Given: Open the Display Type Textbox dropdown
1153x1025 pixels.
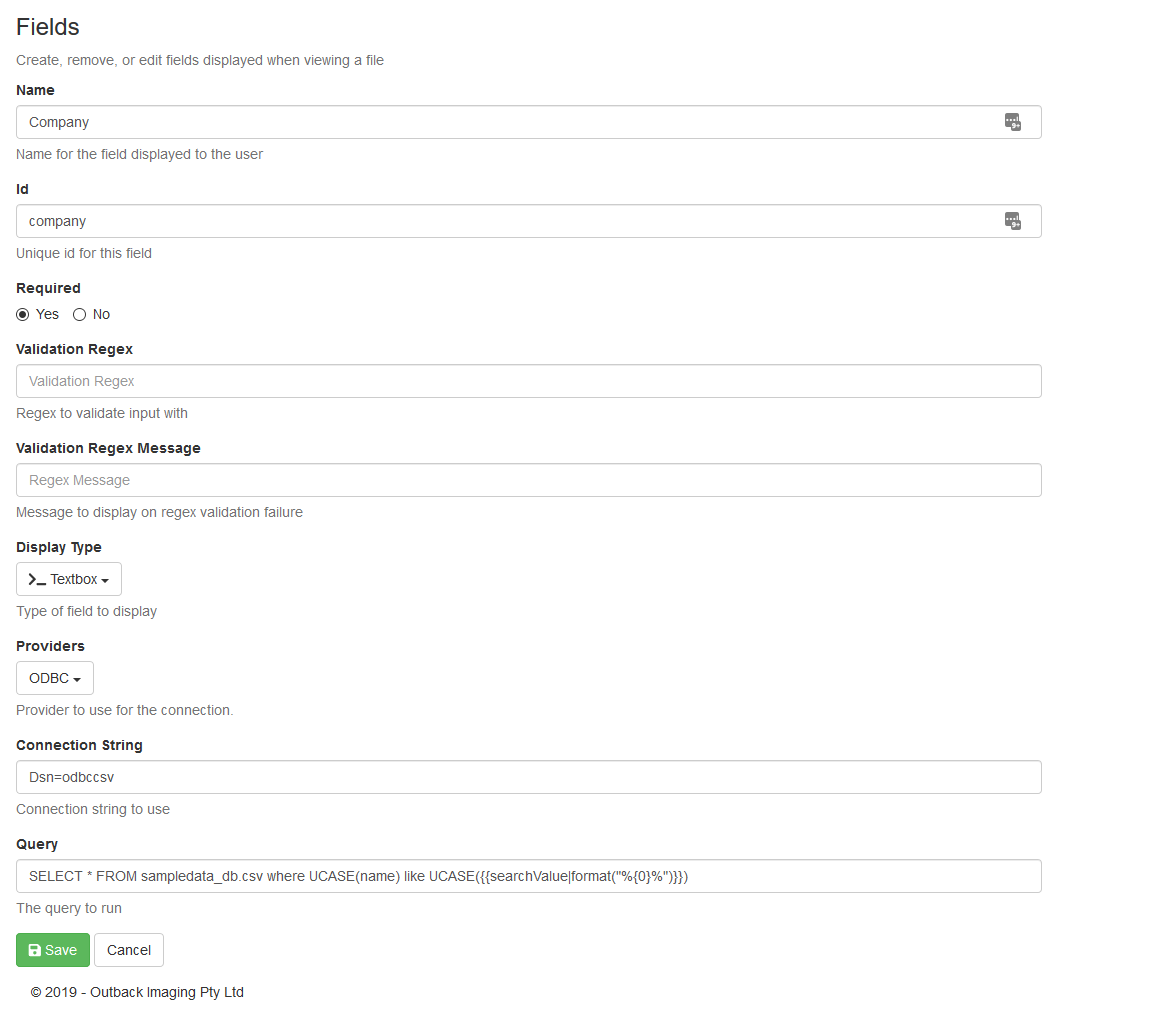Looking at the screenshot, I should (69, 579).
